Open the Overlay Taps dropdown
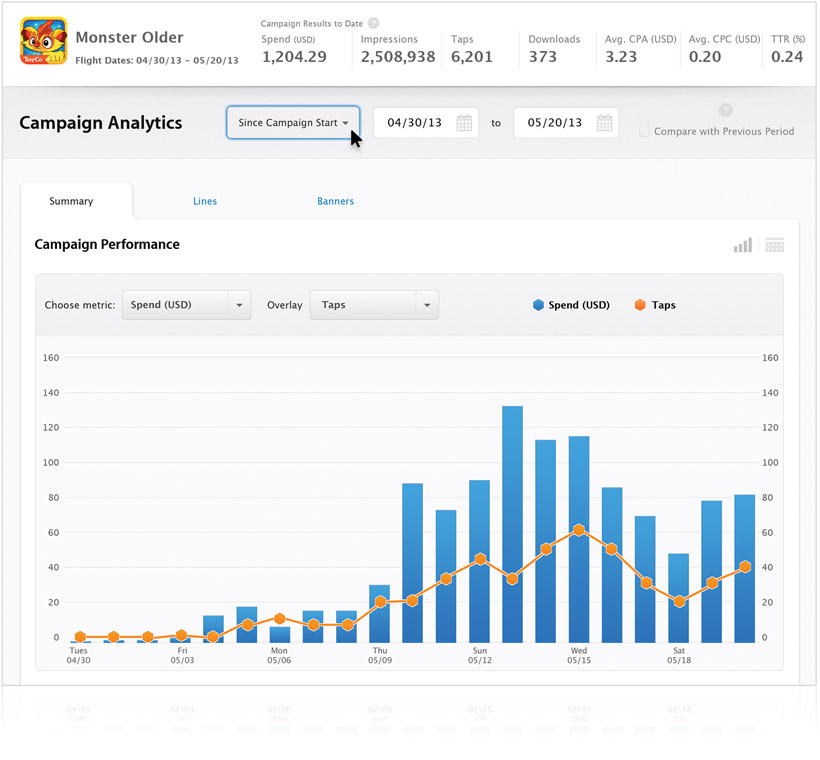Image resolution: width=820 pixels, height=760 pixels. (374, 305)
